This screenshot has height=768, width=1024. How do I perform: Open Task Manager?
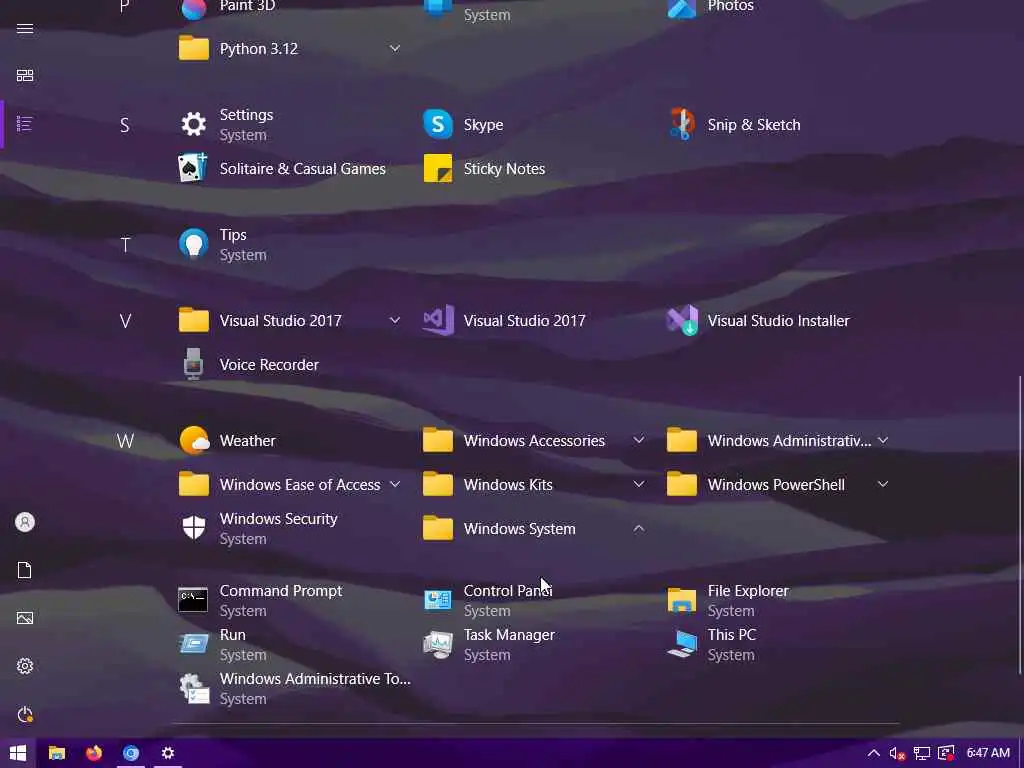pos(535,645)
